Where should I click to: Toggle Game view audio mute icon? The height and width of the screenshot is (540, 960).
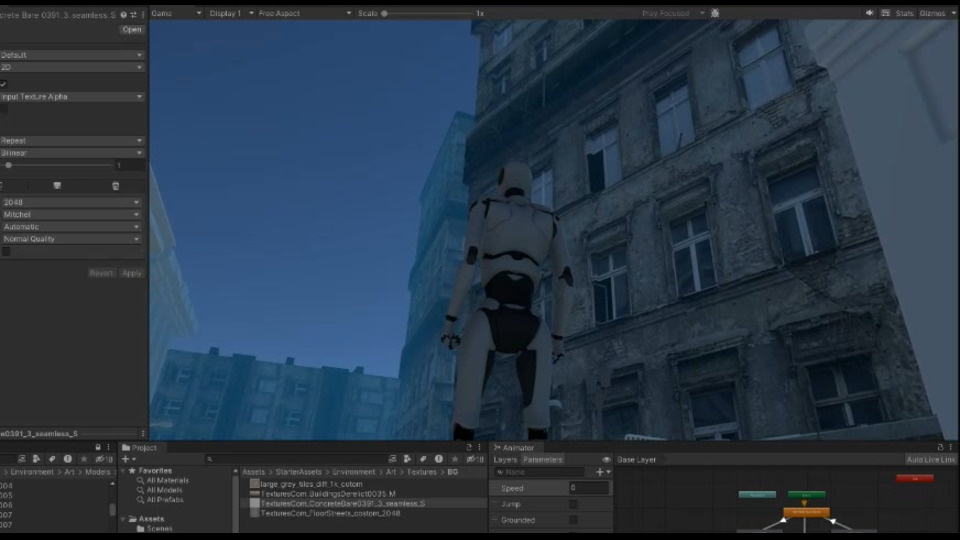pyautogui.click(x=869, y=13)
